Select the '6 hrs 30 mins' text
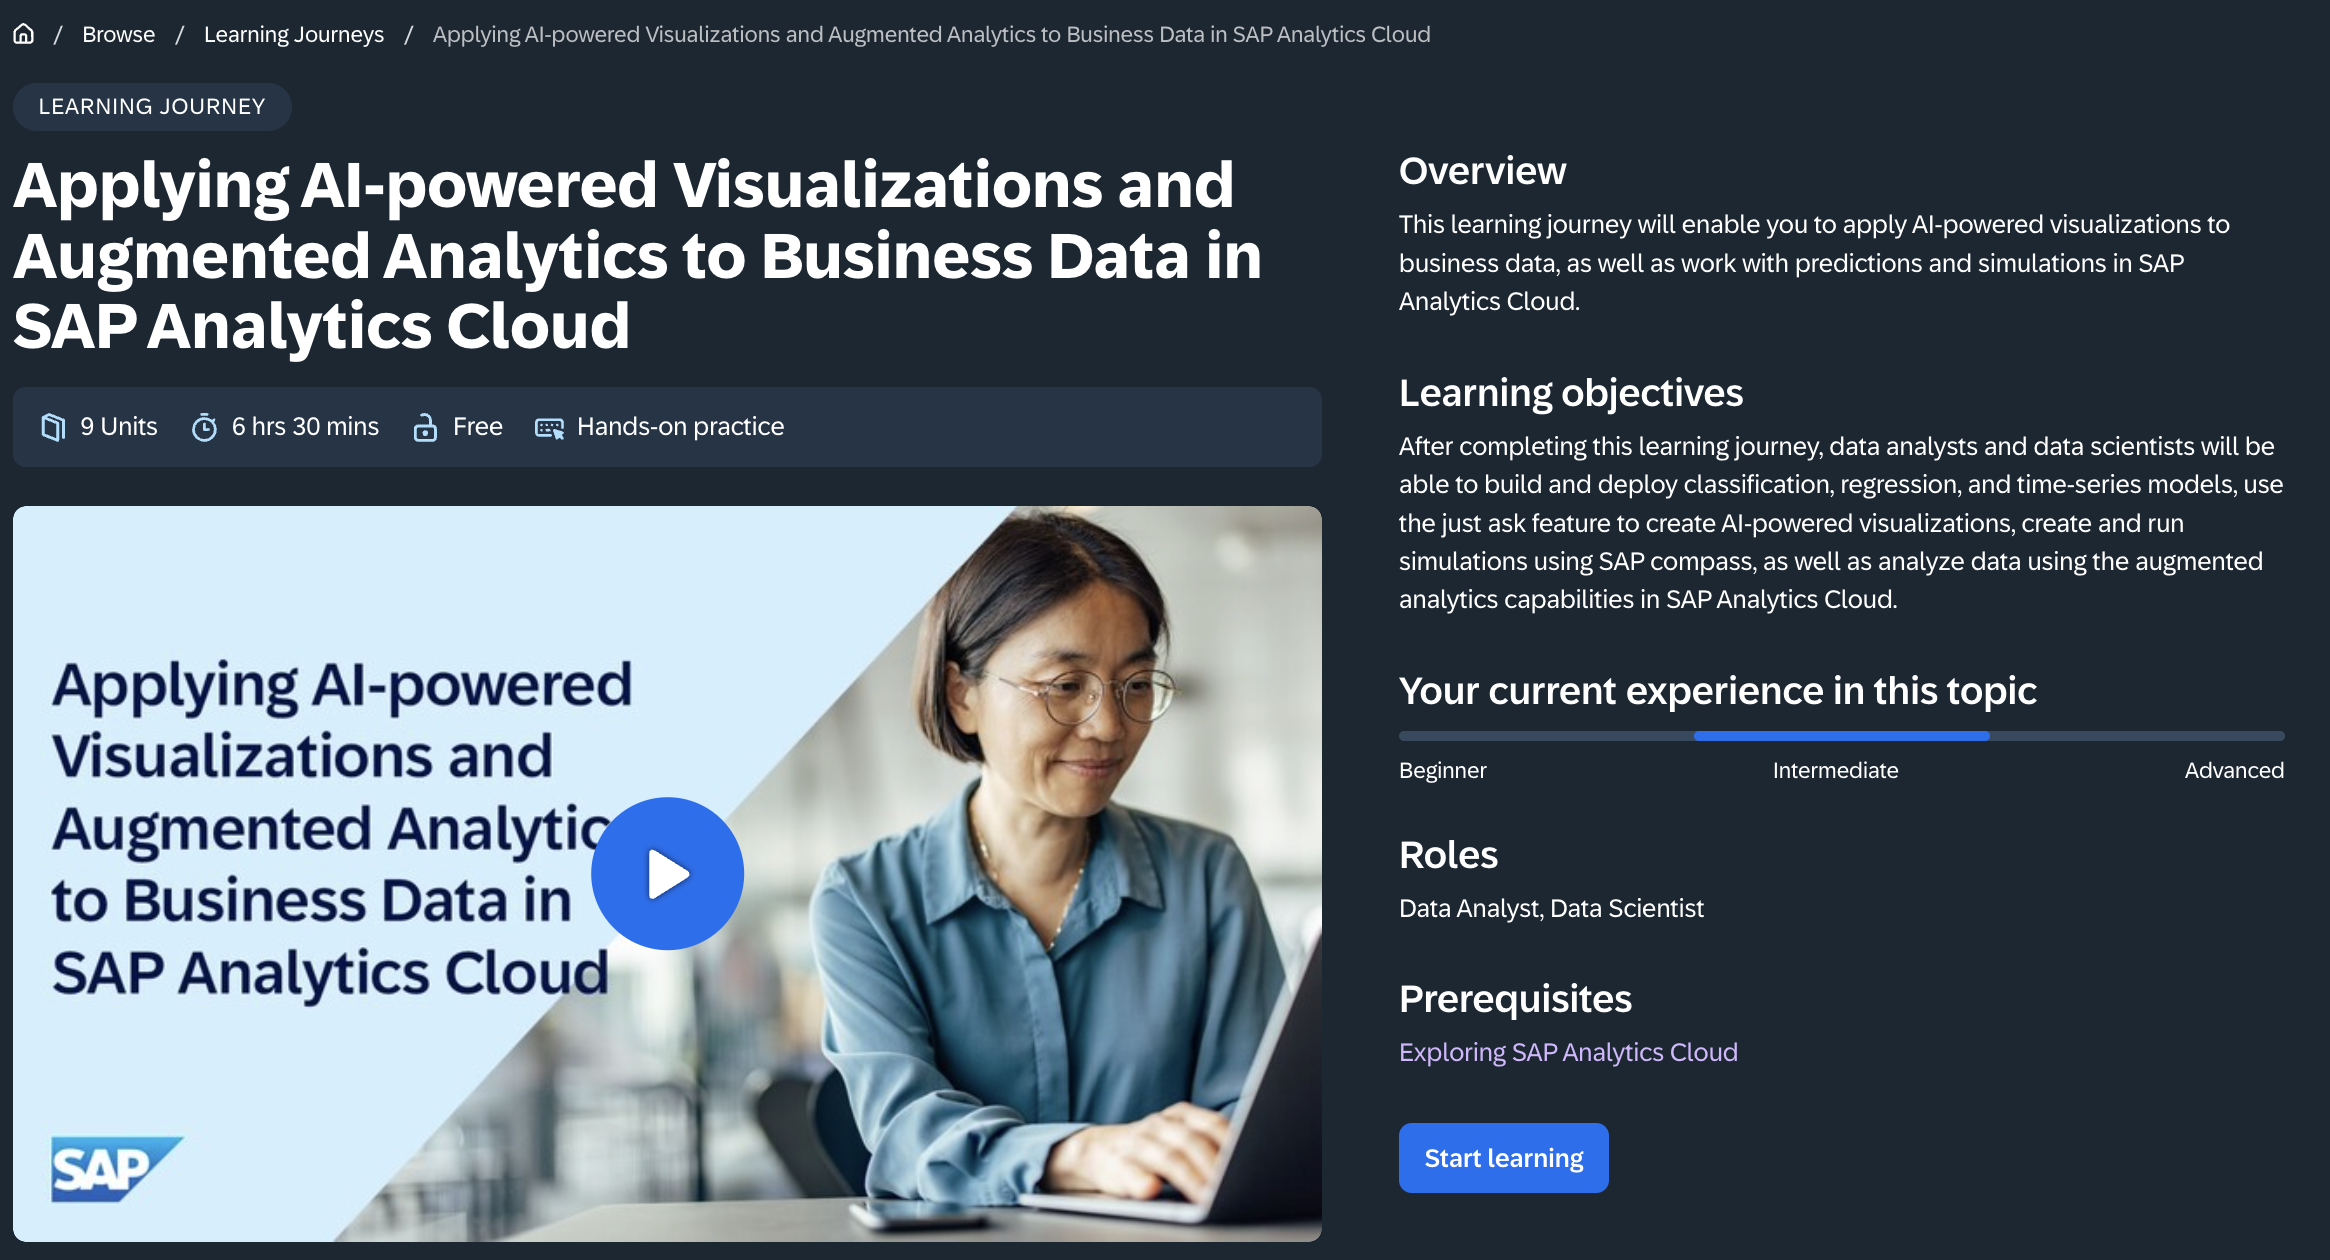Screen dimensions: 2330x1260 pos(305,426)
